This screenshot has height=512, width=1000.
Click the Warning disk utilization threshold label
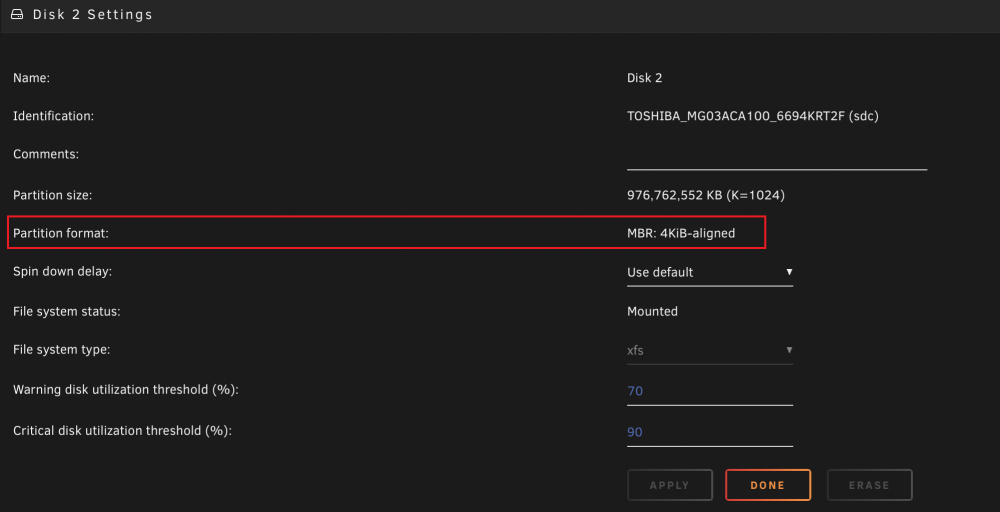point(126,390)
